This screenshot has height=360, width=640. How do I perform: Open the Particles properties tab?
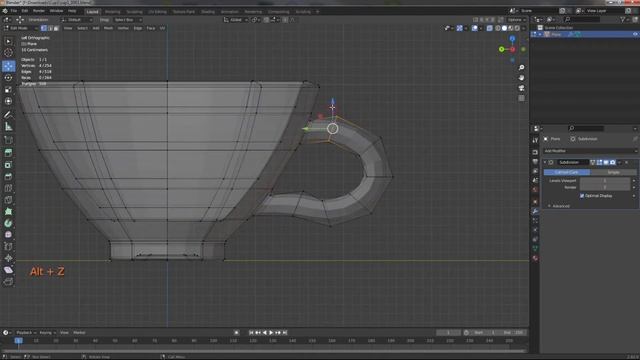tap(535, 220)
